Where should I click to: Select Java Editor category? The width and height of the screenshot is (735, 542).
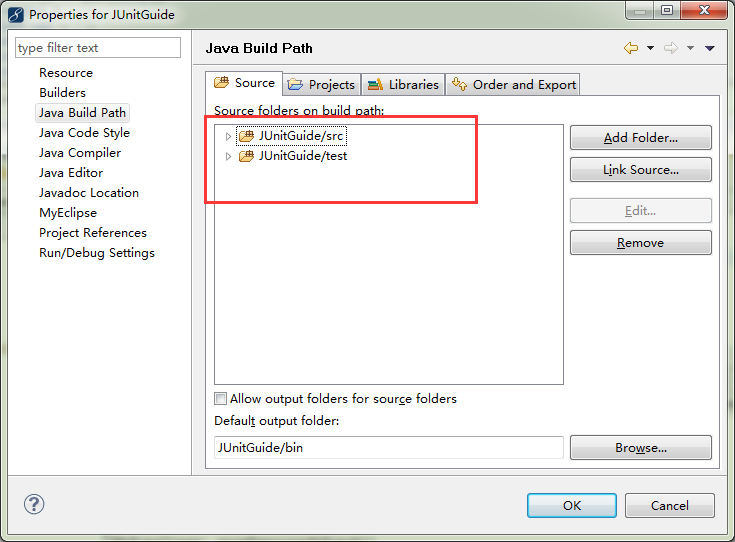(x=71, y=173)
